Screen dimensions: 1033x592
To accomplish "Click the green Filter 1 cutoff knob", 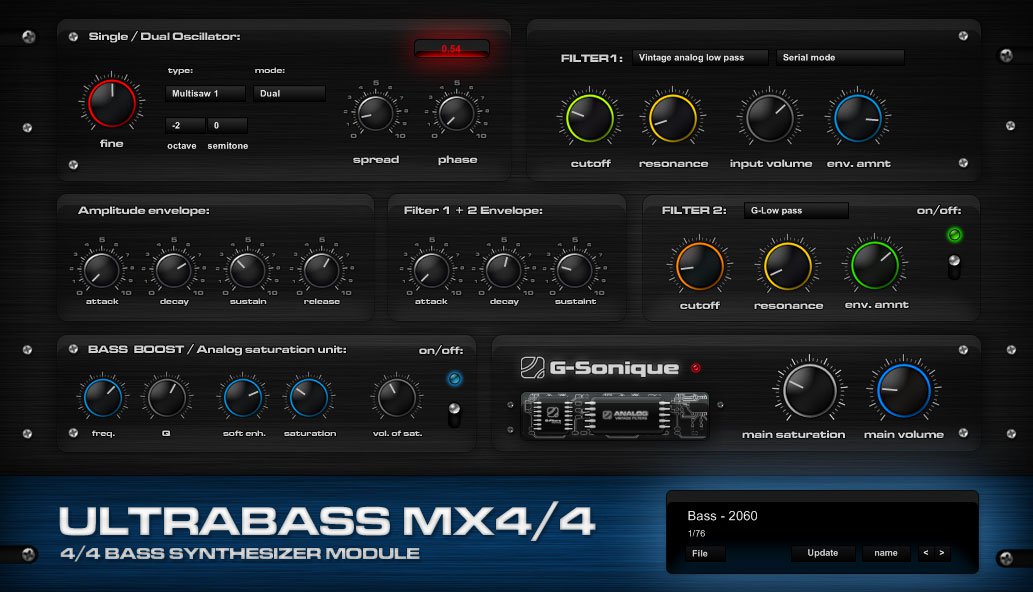I will coord(590,119).
